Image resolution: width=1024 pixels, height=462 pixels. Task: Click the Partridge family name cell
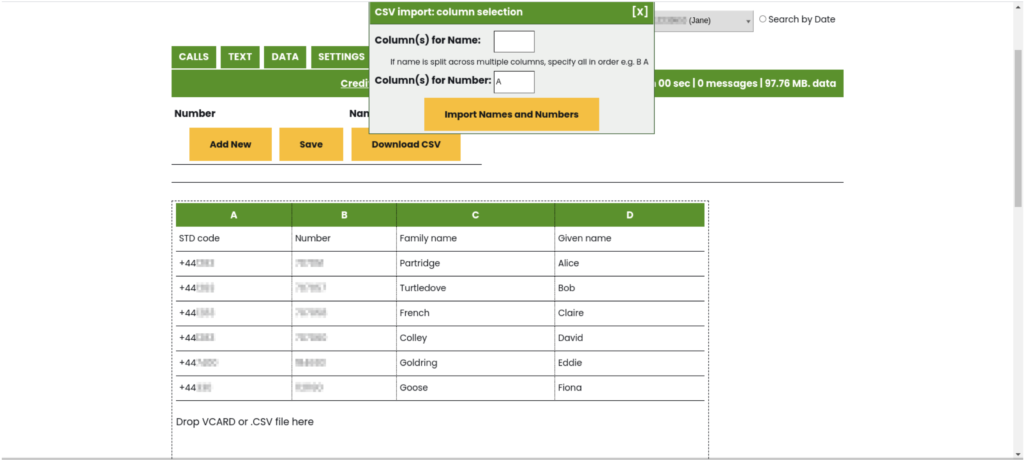pyautogui.click(x=420, y=263)
